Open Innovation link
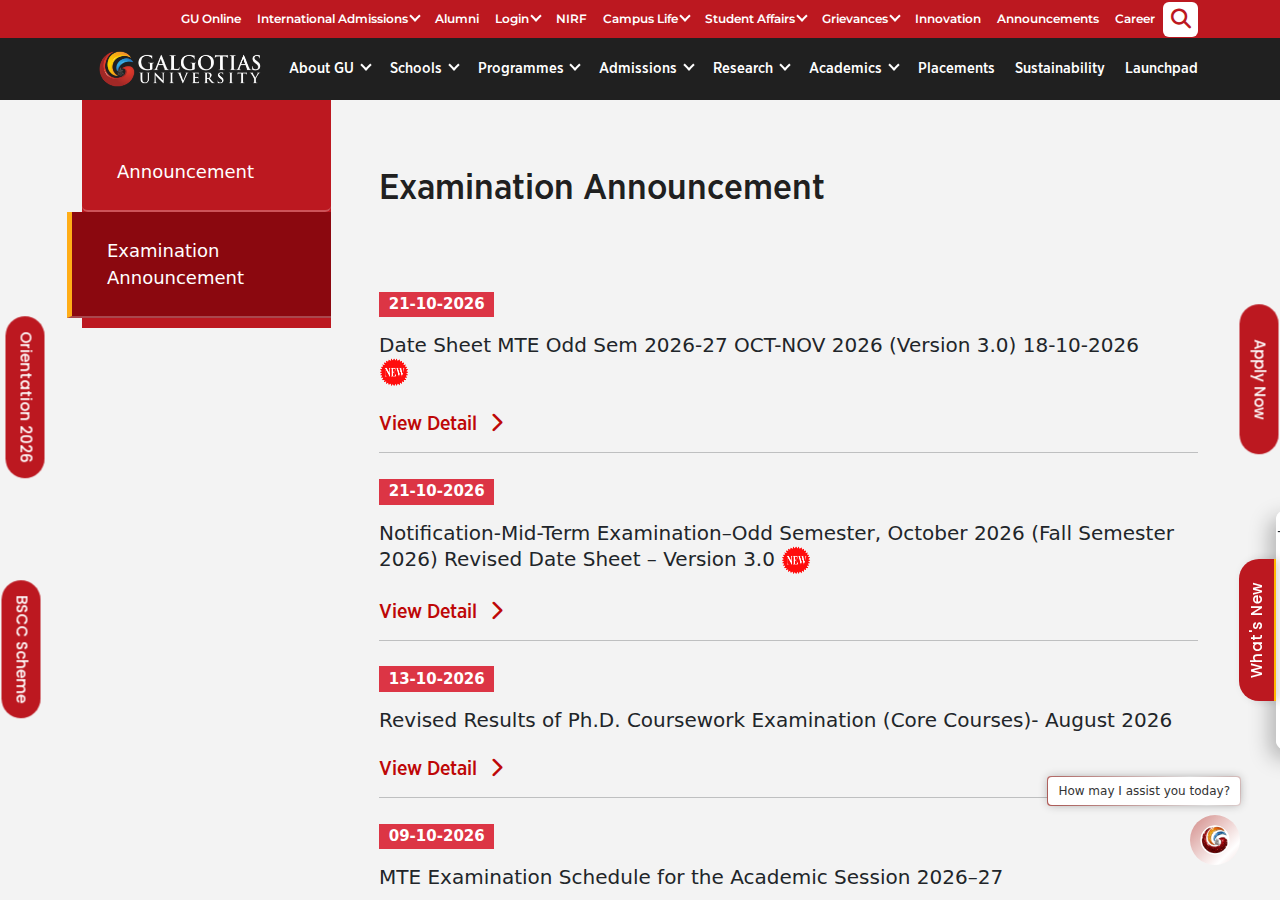 pos(948,19)
